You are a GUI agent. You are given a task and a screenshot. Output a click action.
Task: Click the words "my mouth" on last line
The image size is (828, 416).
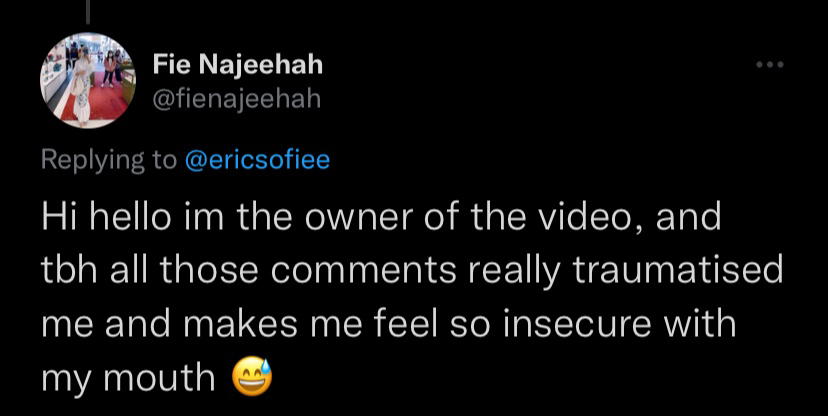tap(128, 379)
